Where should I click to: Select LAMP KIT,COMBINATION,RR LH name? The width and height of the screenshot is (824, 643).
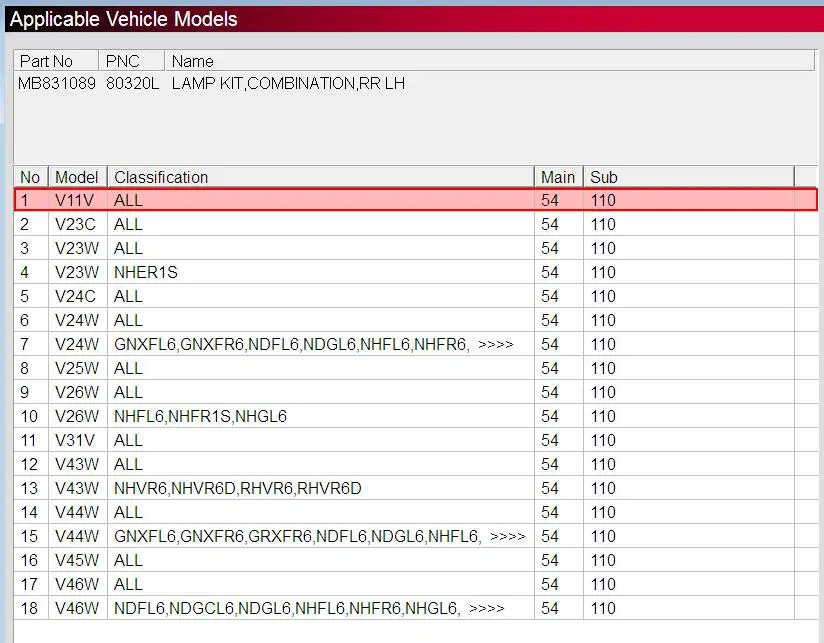click(x=288, y=84)
